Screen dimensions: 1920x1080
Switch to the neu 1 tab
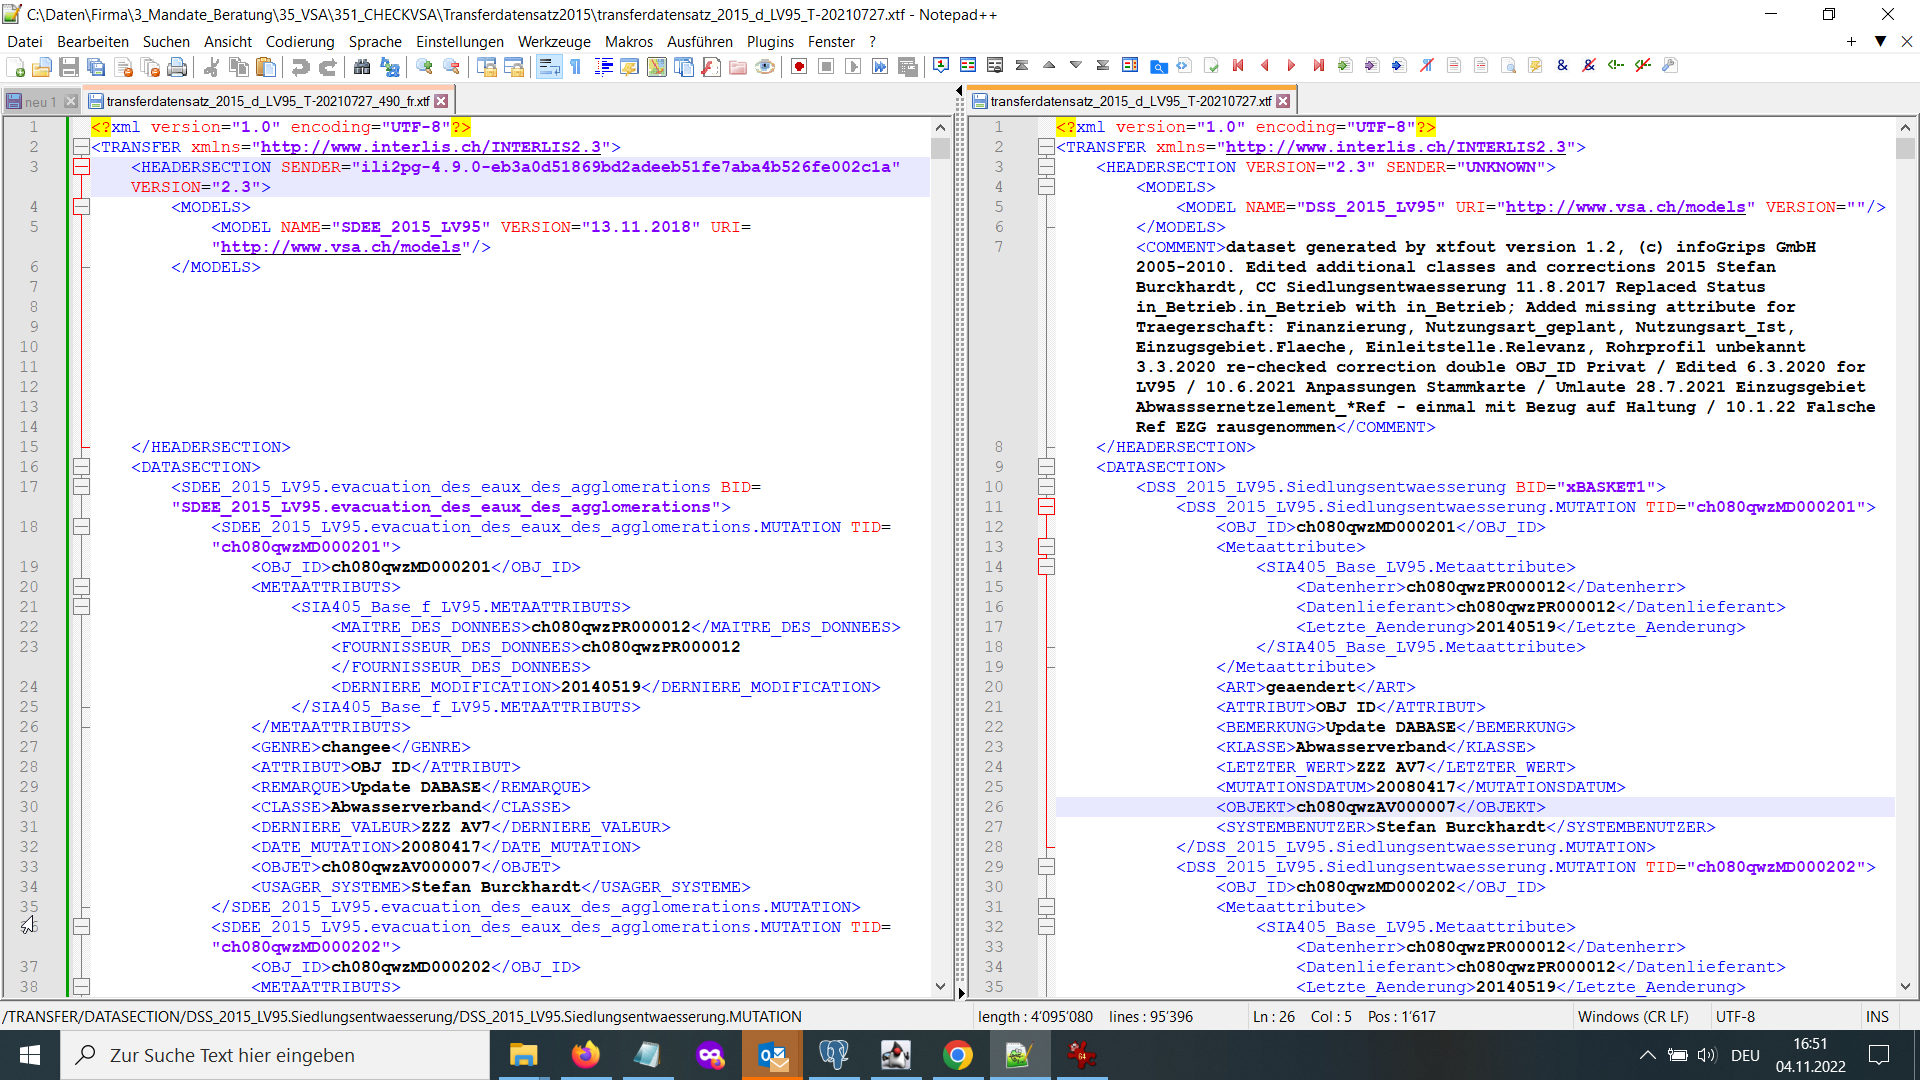(38, 101)
